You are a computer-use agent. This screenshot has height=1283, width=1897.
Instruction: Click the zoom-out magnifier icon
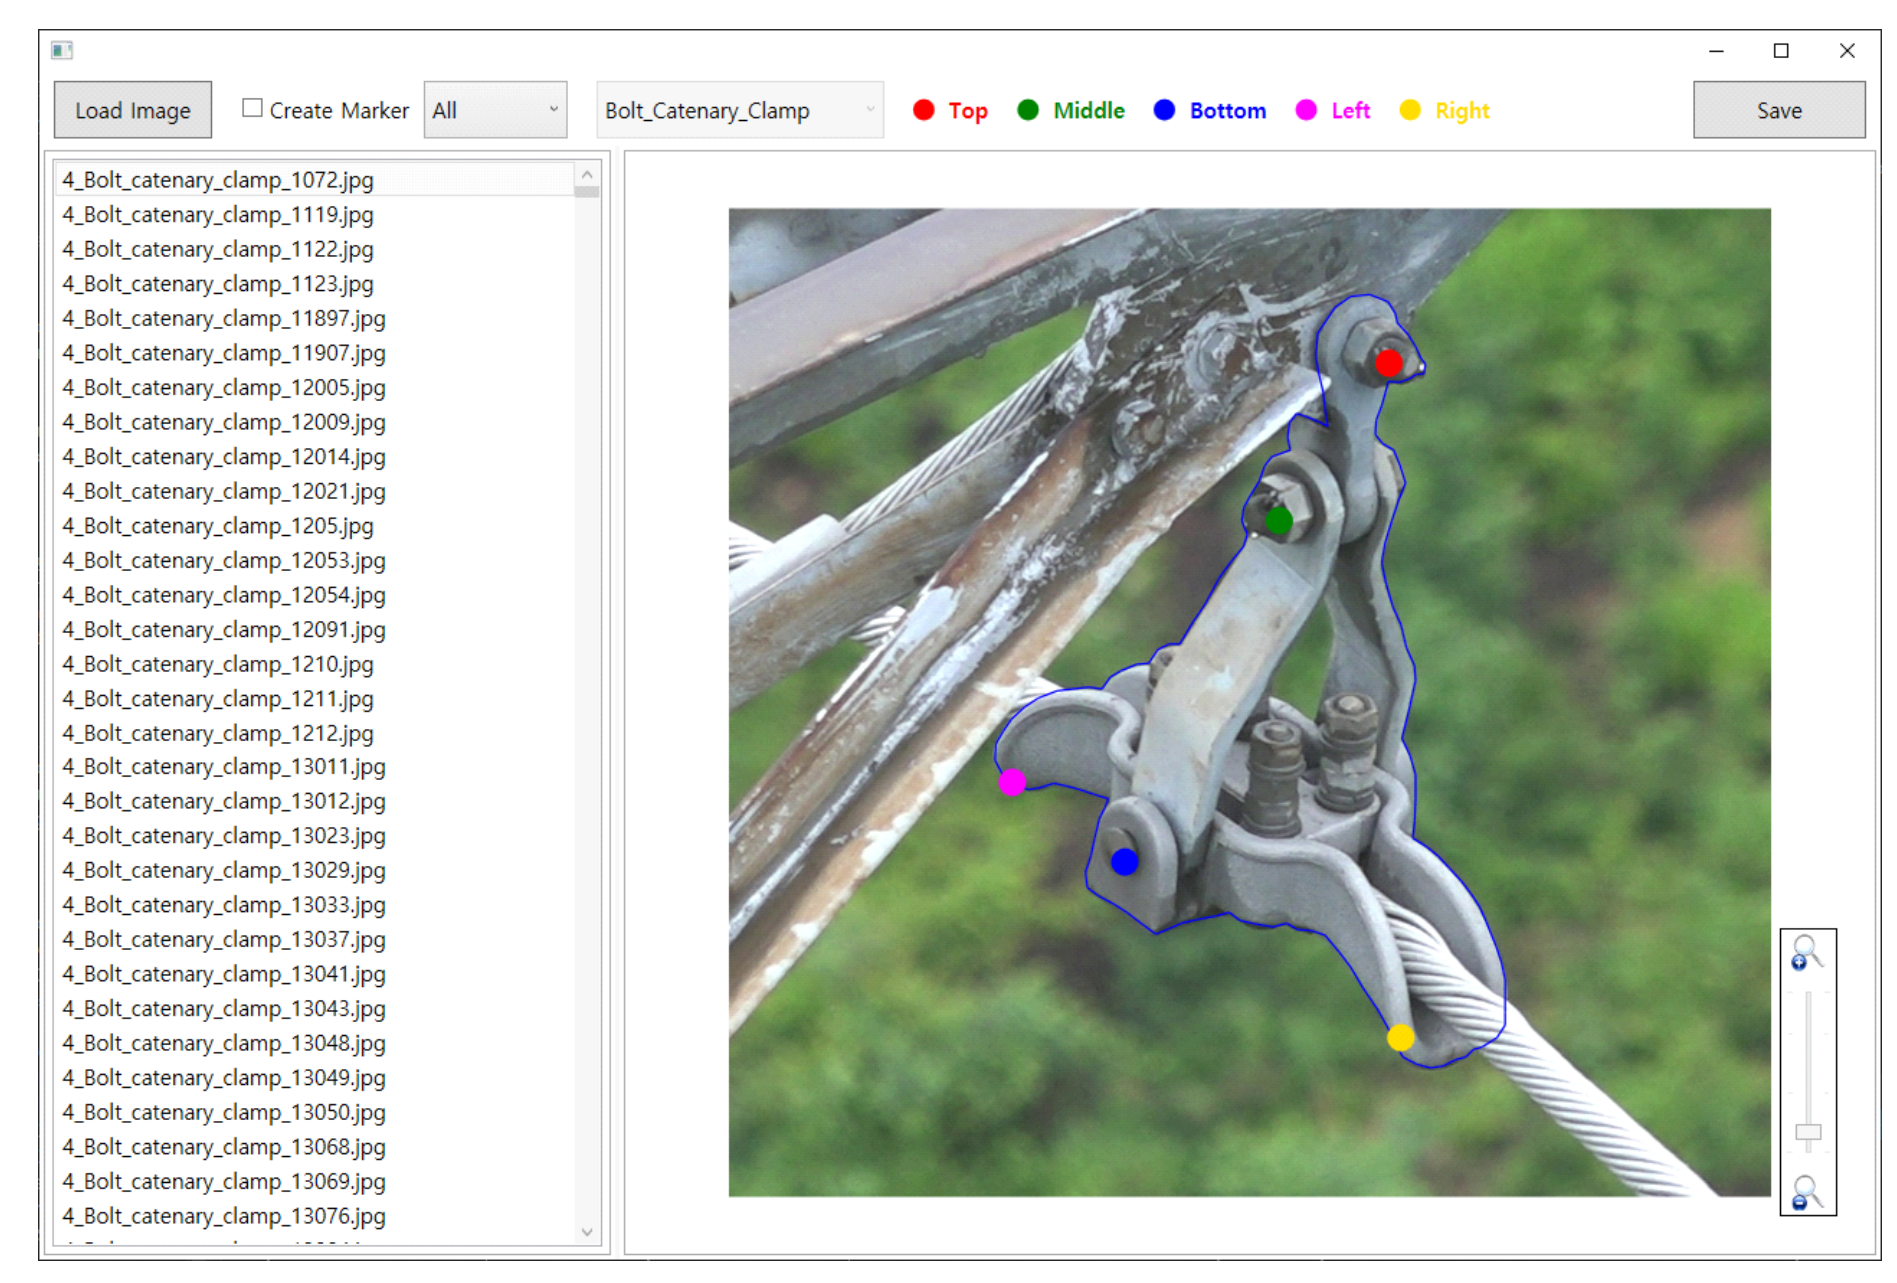[1806, 1192]
